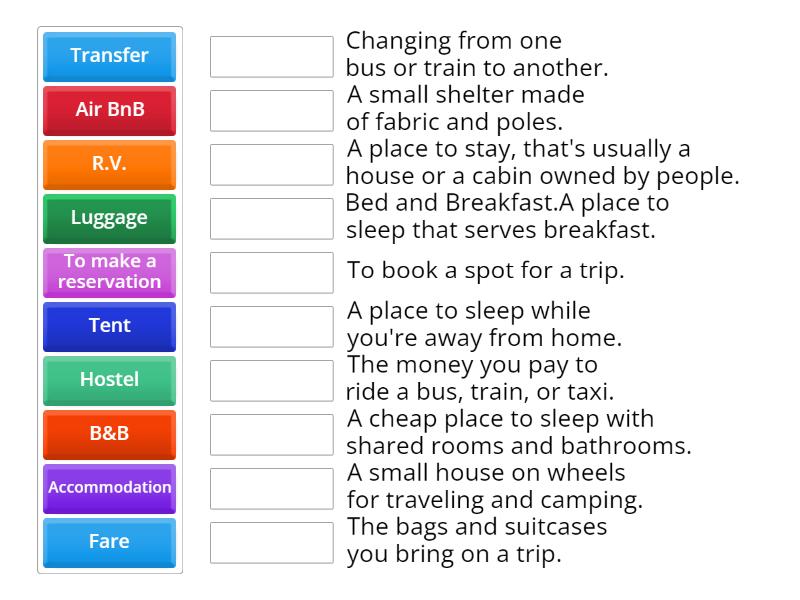
Task: Choose the 'To make a reservation' tile
Action: 110,272
